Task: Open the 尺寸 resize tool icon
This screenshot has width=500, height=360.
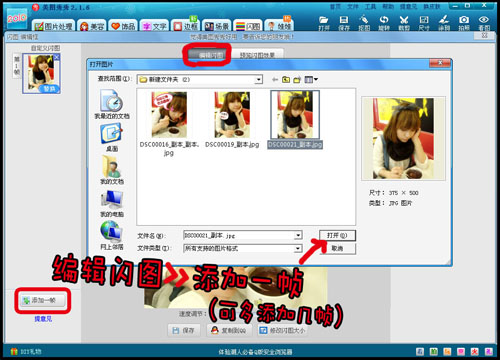Action: (424, 23)
